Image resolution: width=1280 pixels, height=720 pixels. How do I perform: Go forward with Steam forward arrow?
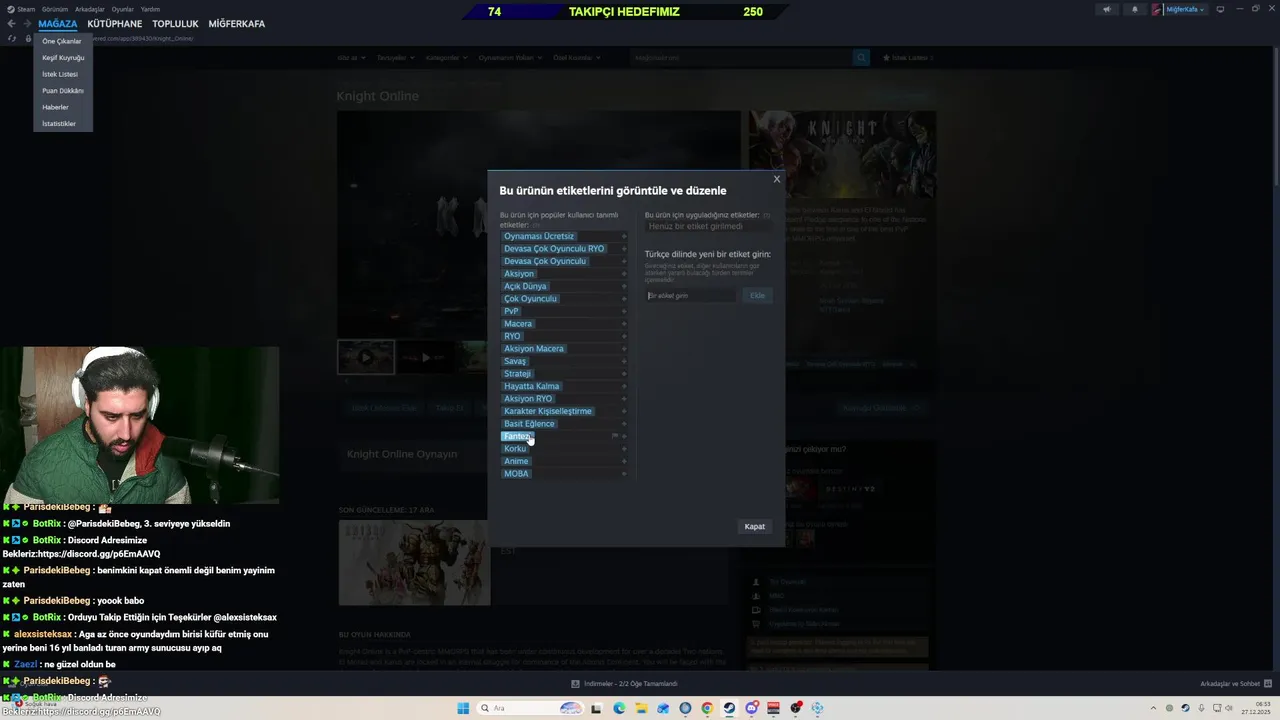(x=27, y=24)
